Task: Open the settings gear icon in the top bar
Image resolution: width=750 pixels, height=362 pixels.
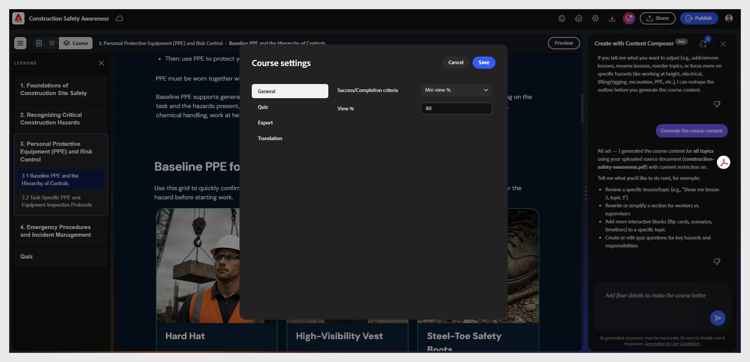Action: (596, 18)
